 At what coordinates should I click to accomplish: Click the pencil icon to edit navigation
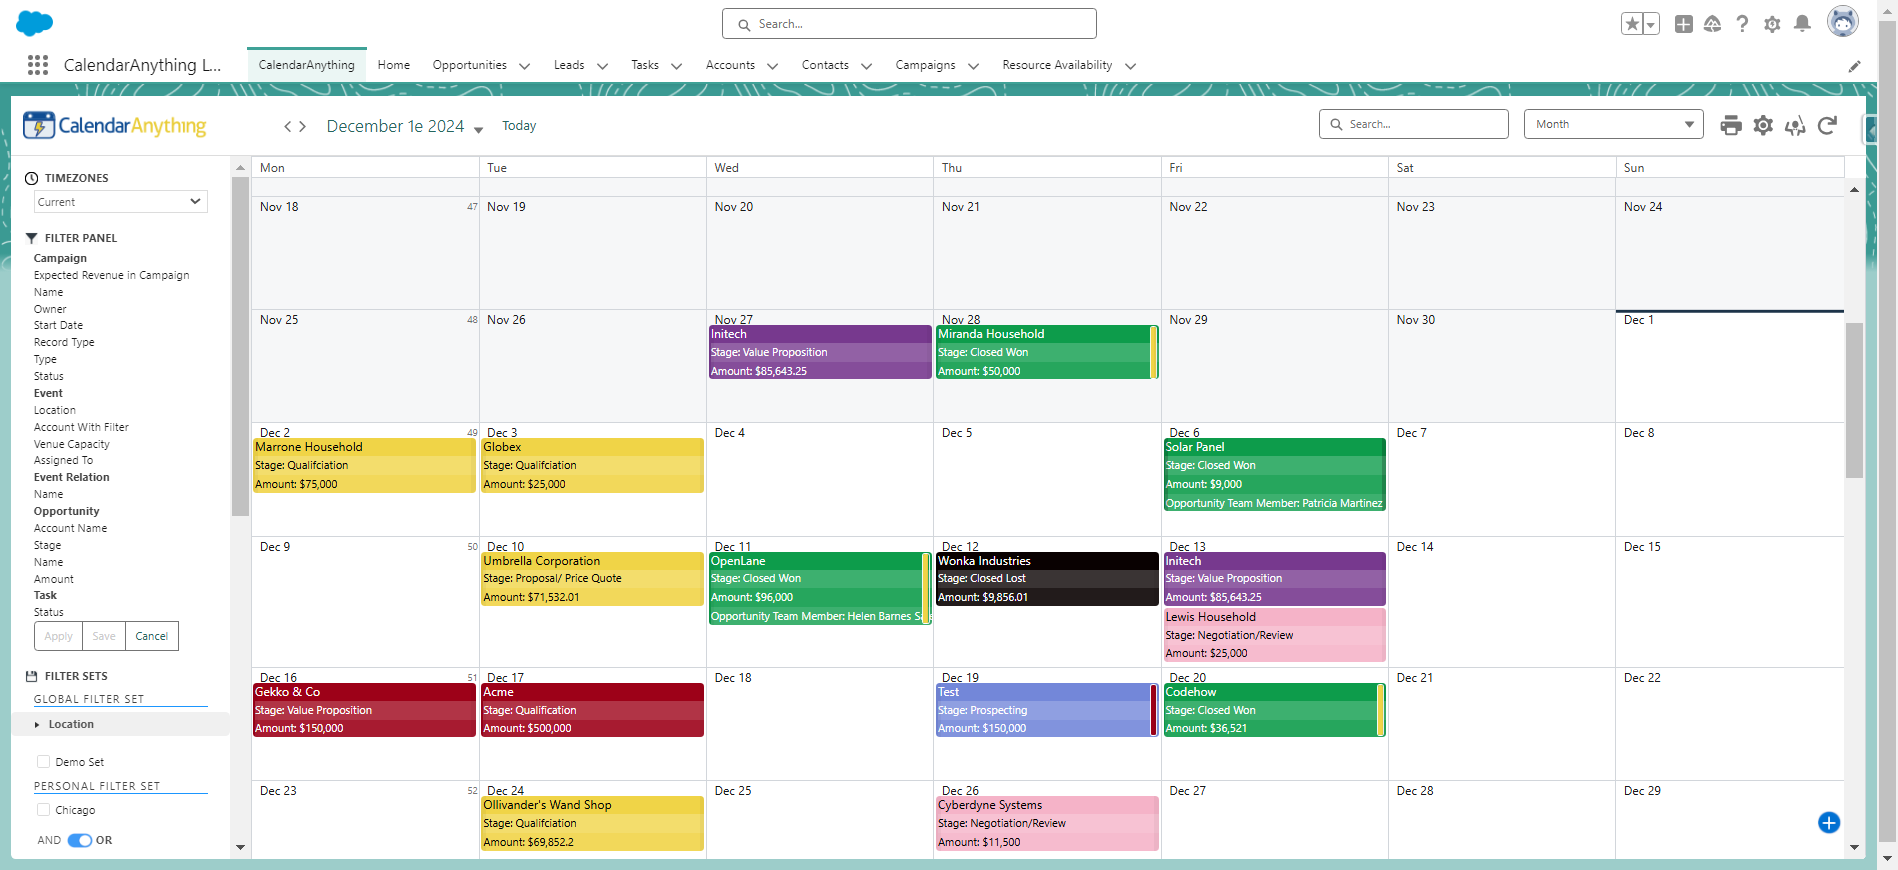point(1854,66)
